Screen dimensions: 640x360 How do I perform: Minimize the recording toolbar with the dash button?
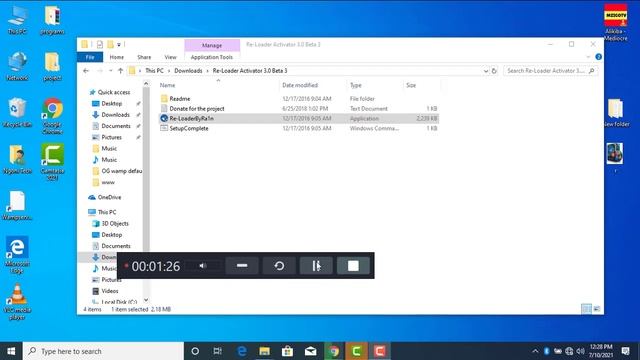pos(242,266)
